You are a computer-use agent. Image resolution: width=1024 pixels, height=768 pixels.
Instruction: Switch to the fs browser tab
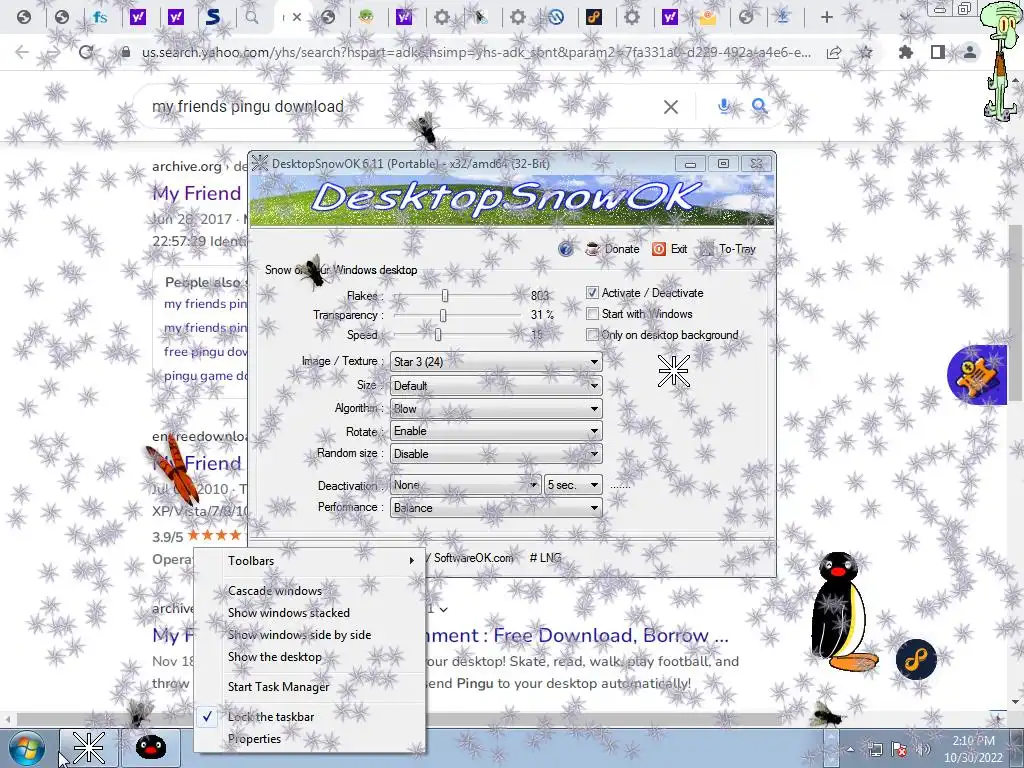(100, 17)
